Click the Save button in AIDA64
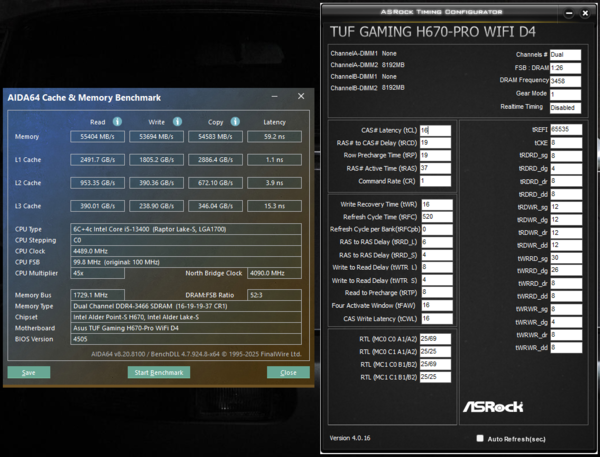The height and width of the screenshot is (457, 600). click(x=29, y=372)
